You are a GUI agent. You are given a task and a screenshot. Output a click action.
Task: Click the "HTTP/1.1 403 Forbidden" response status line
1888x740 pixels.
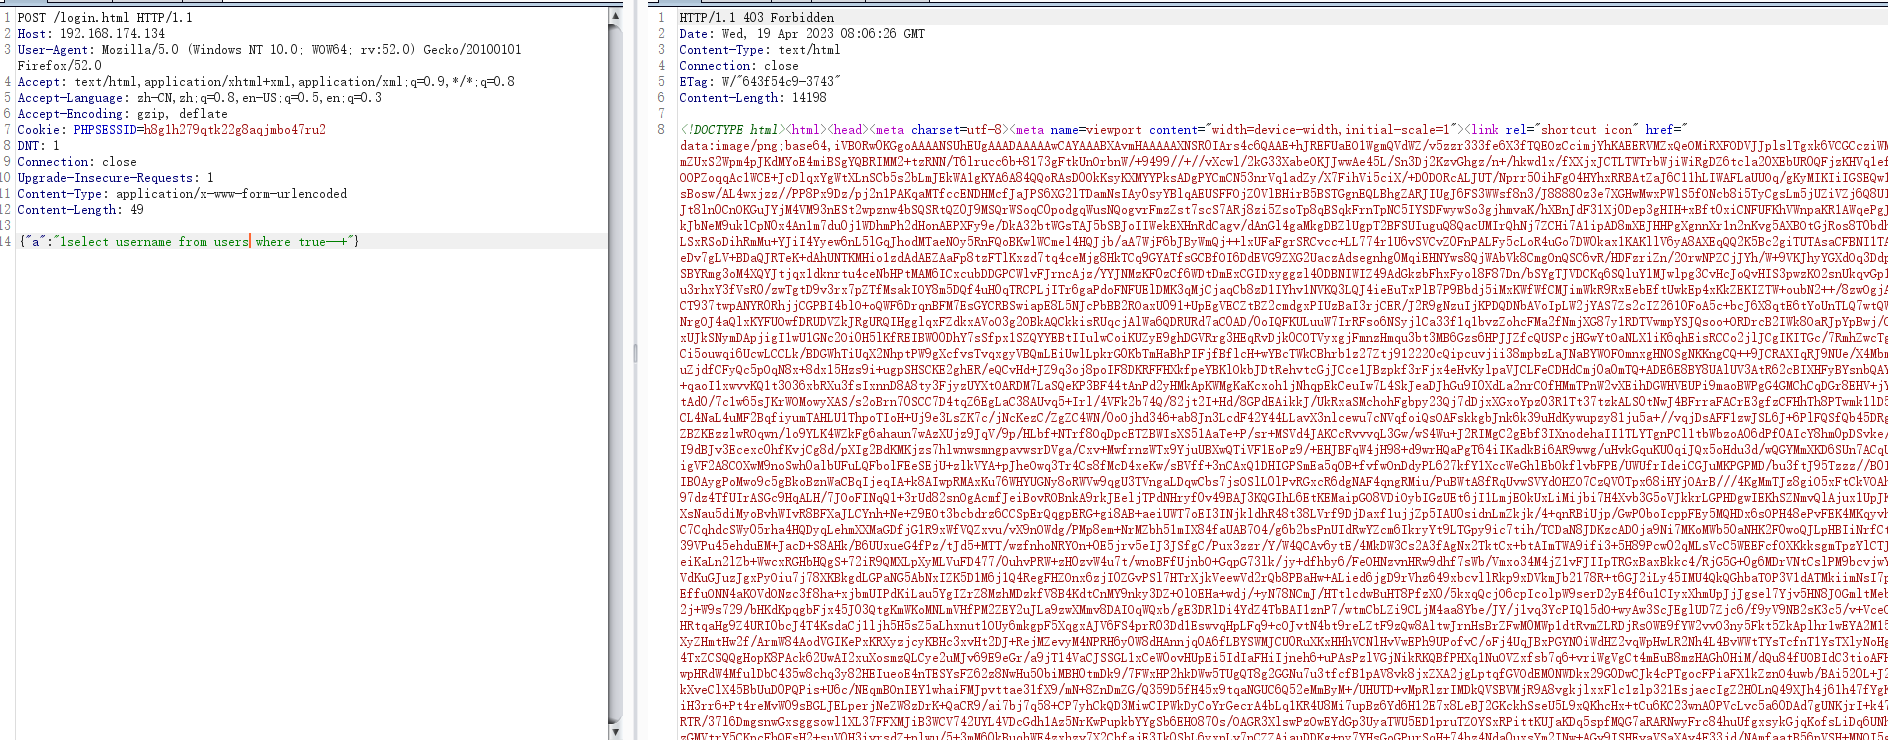(x=756, y=17)
